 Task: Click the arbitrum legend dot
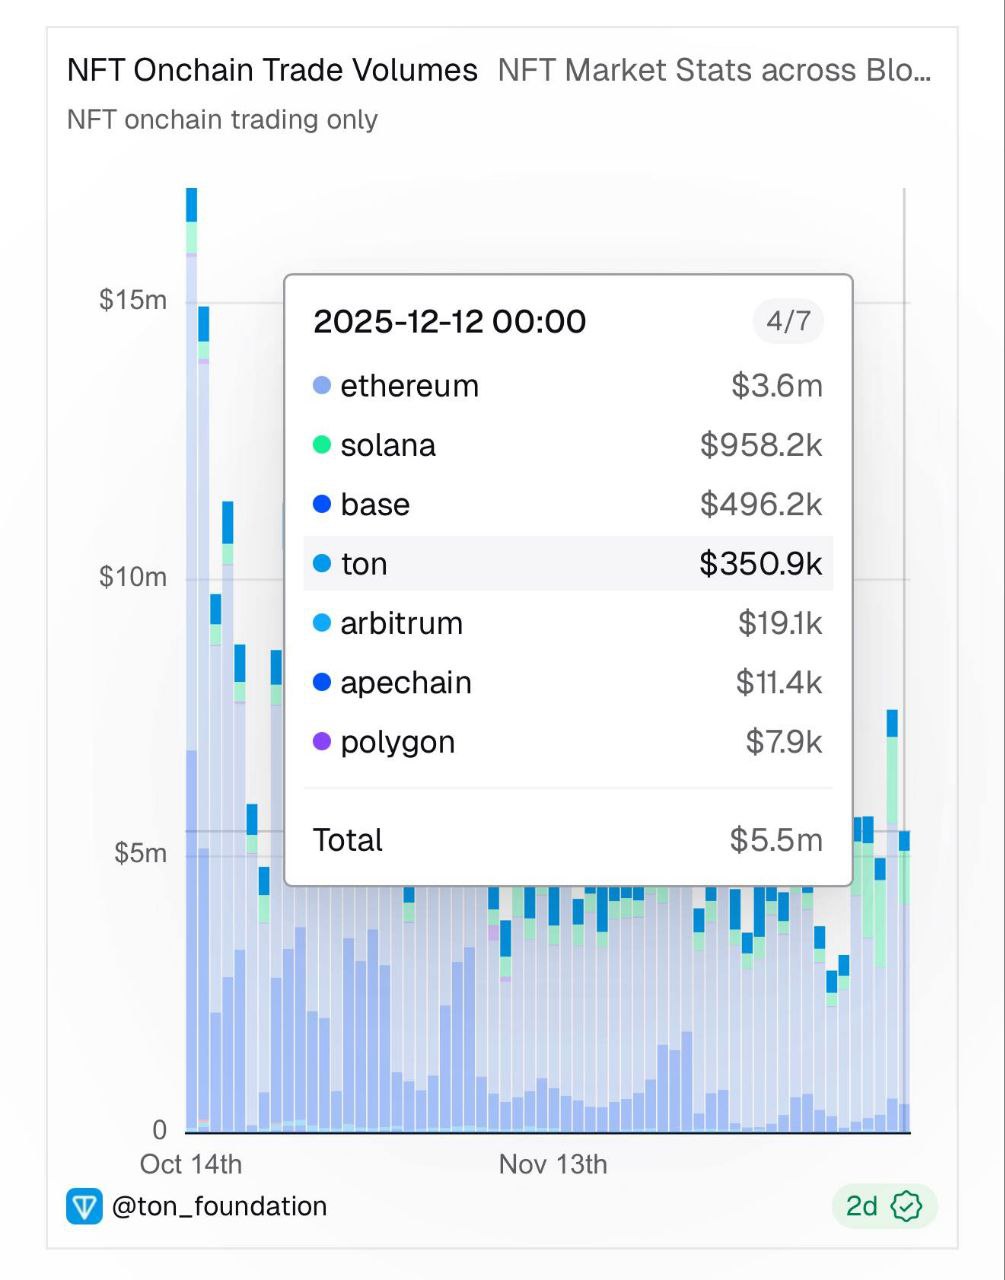[x=322, y=624]
